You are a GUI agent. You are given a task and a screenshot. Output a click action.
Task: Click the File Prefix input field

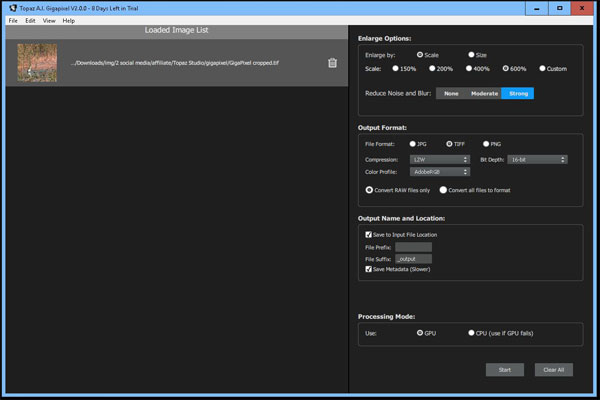(x=413, y=246)
